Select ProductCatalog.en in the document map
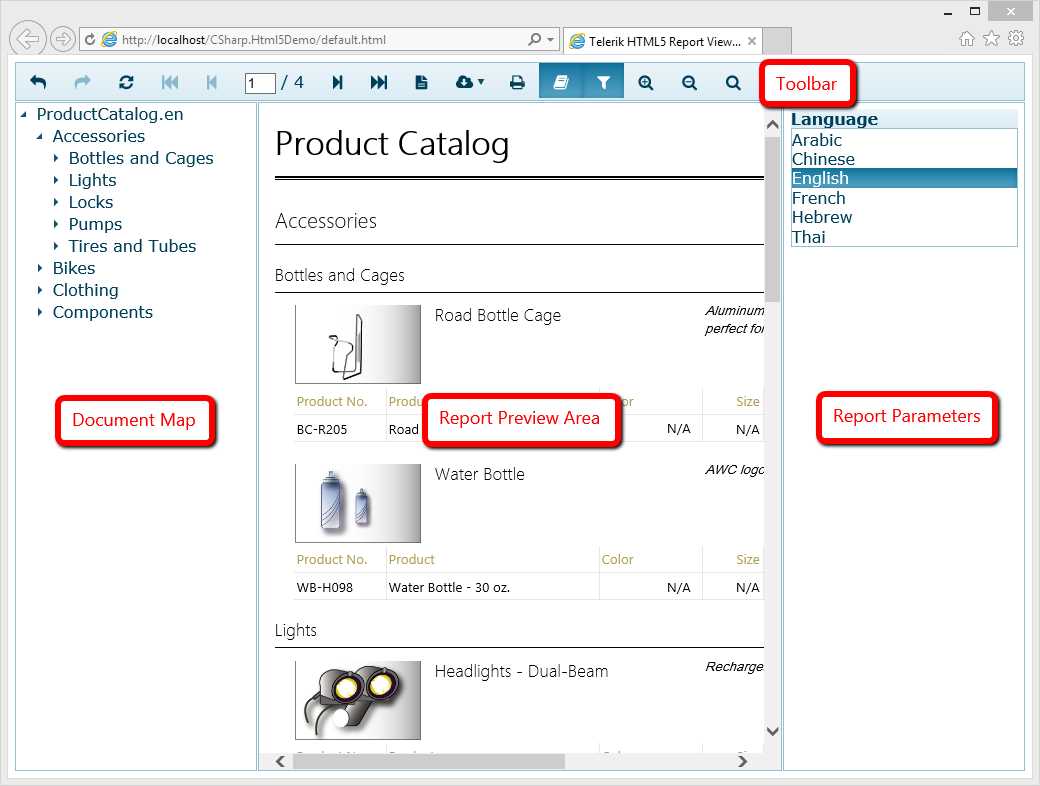 coord(110,114)
